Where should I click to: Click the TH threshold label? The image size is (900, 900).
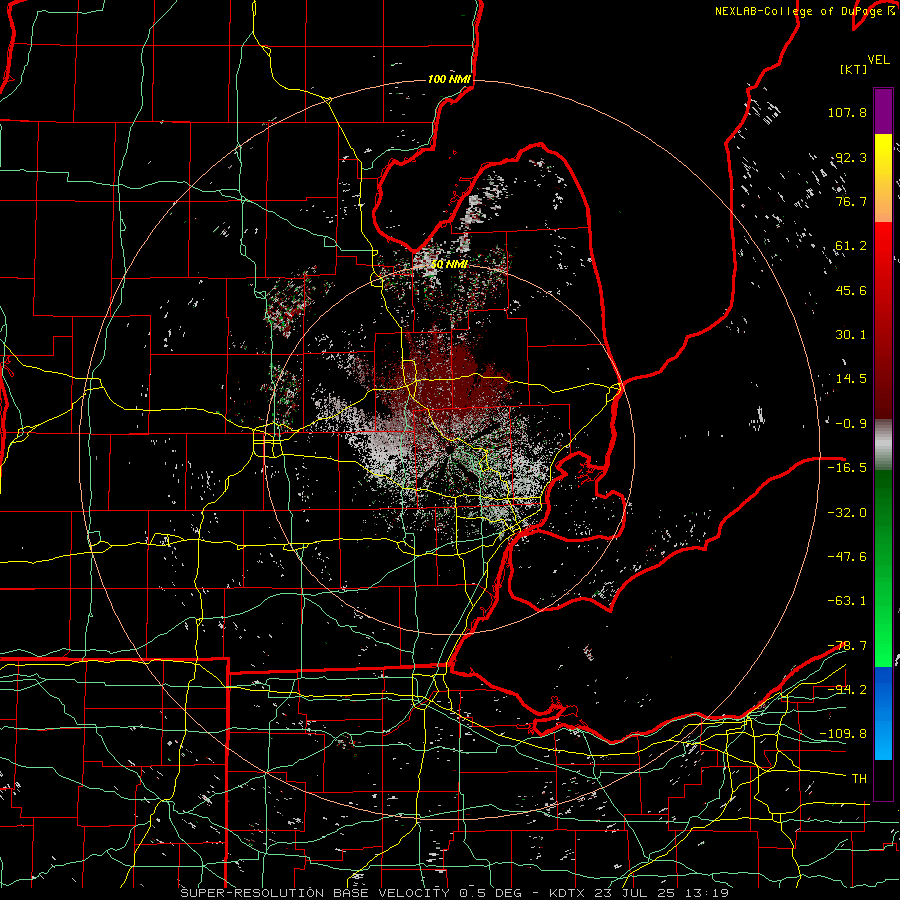pos(859,779)
